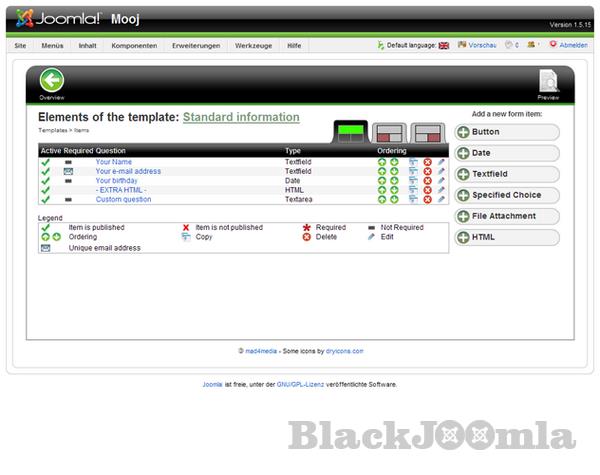This screenshot has height=475, width=600.
Task: Click the UK flag default language icon
Action: pos(444,45)
